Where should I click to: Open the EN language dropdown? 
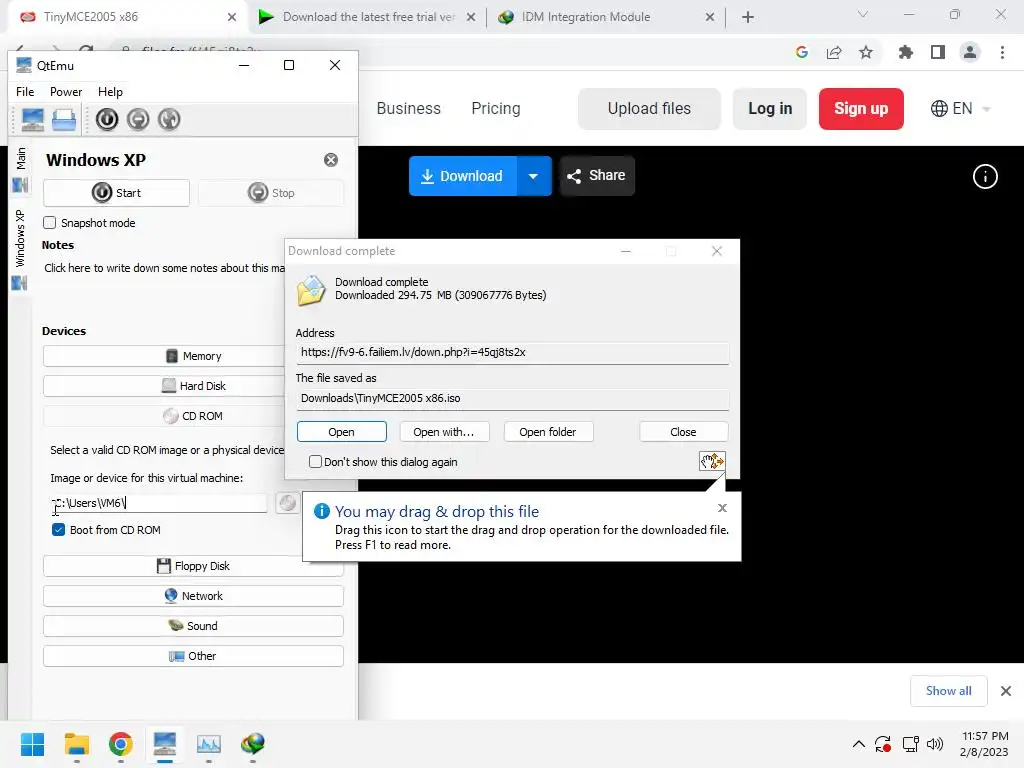pyautogui.click(x=961, y=108)
